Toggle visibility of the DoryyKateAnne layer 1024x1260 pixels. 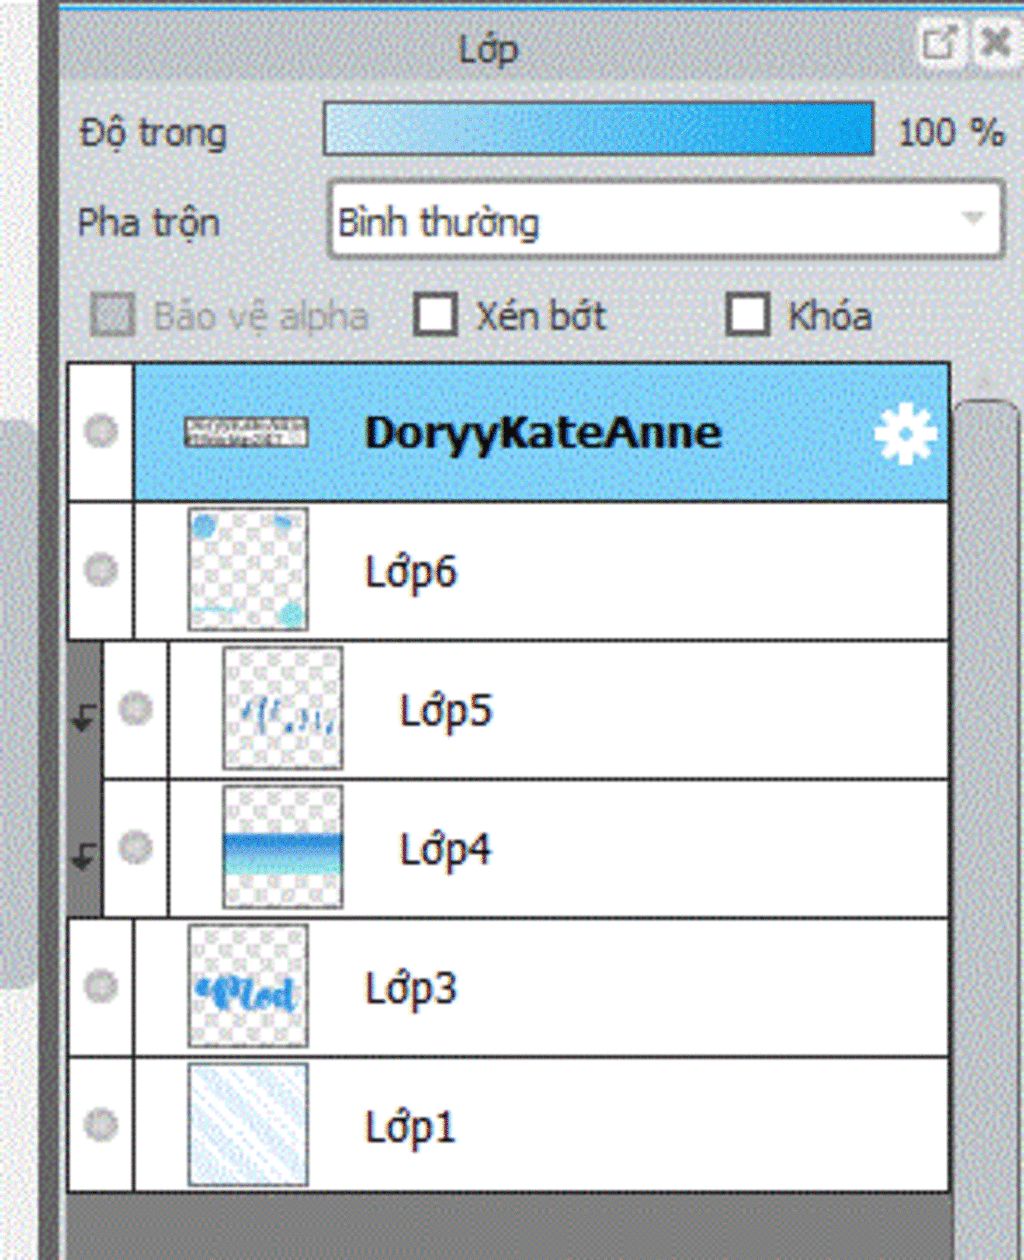100,431
